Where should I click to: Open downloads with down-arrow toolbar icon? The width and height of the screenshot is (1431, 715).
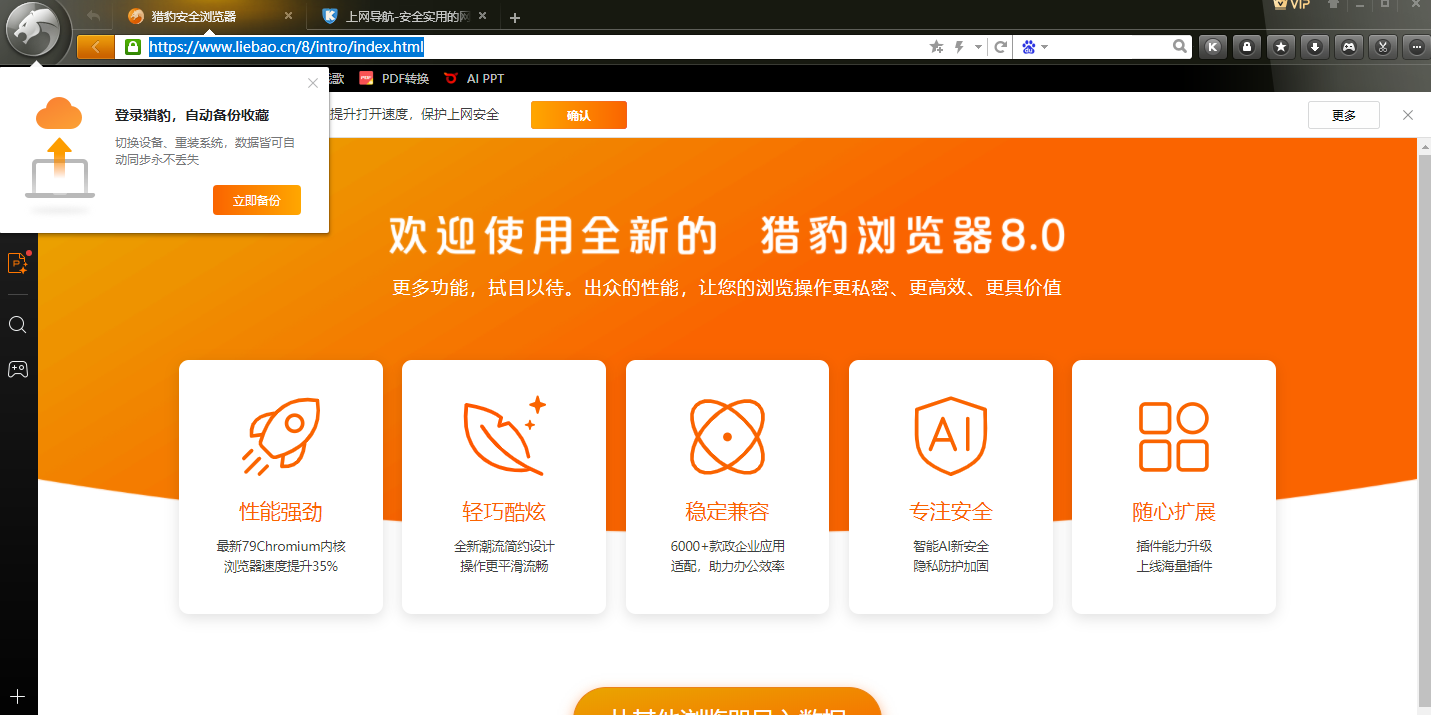(x=1315, y=46)
